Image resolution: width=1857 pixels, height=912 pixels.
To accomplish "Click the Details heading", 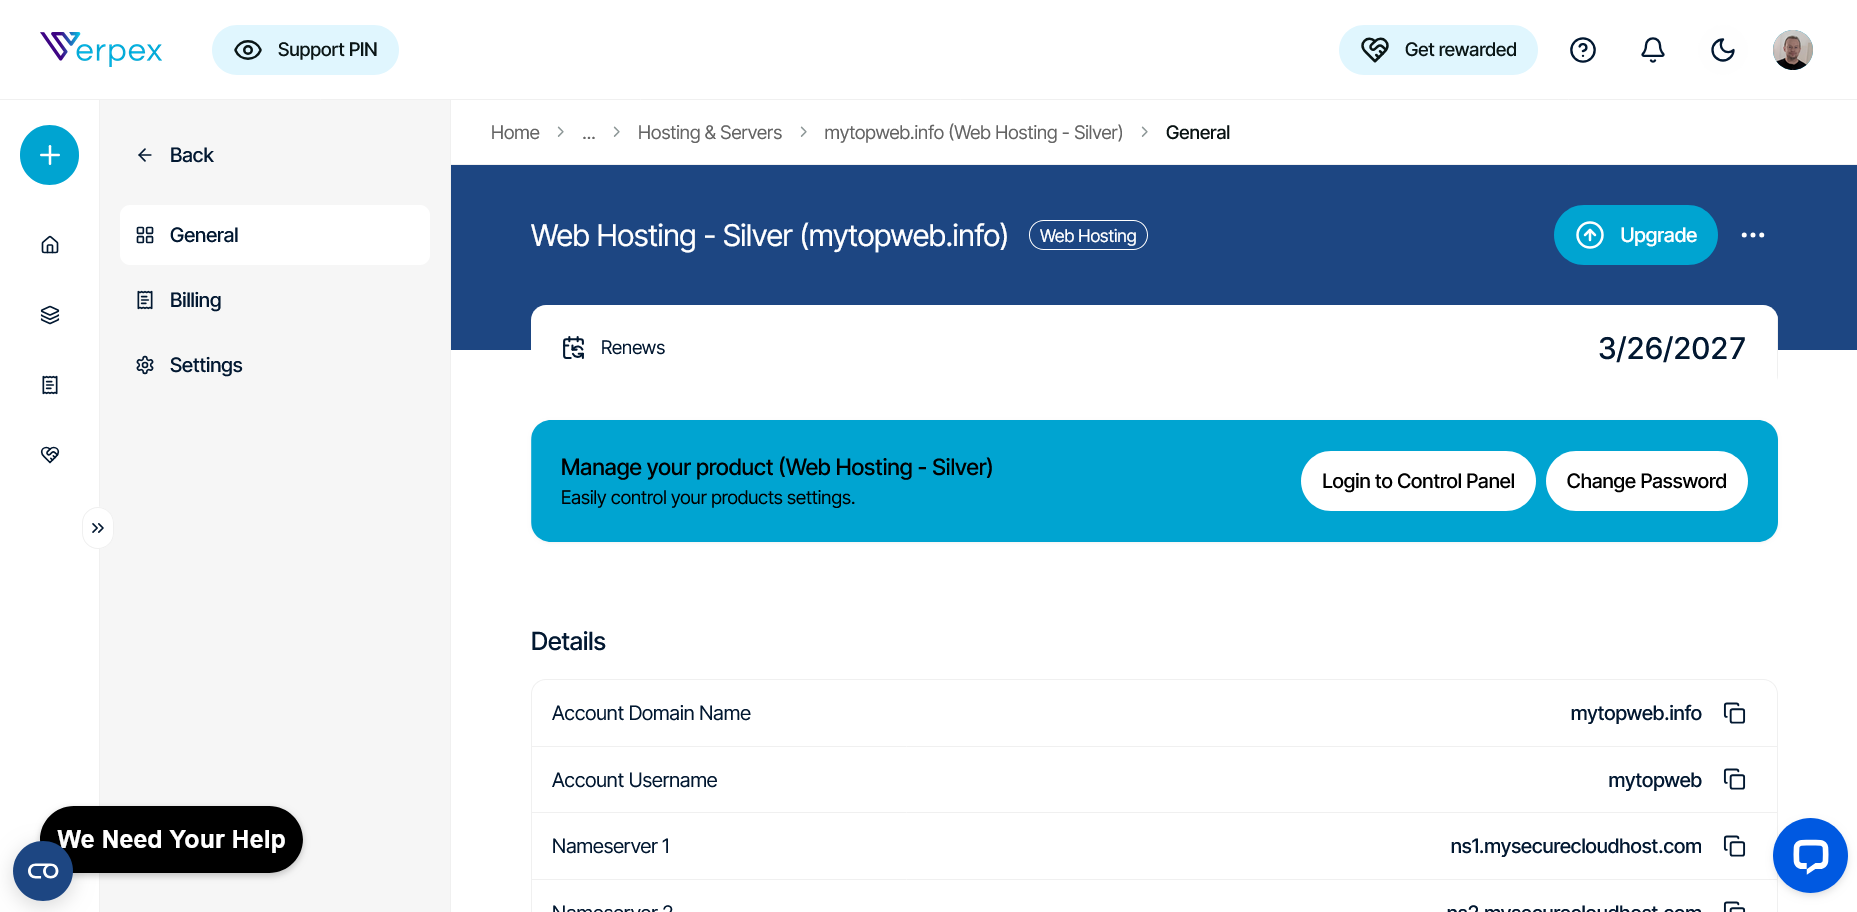I will coord(568,641).
